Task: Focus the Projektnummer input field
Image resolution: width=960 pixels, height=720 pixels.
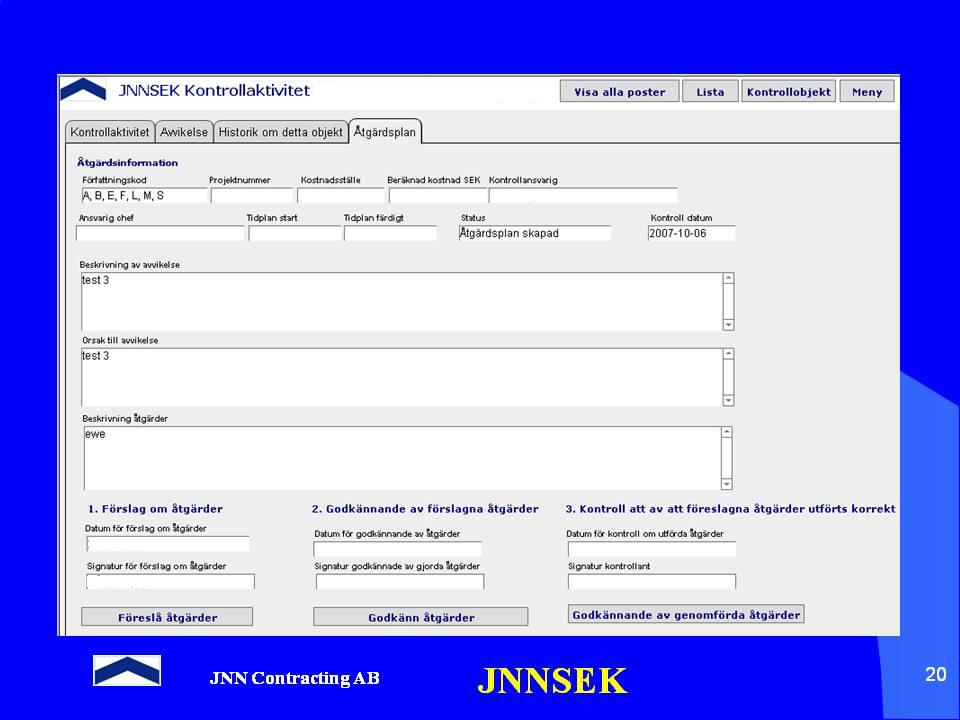Action: coord(252,196)
